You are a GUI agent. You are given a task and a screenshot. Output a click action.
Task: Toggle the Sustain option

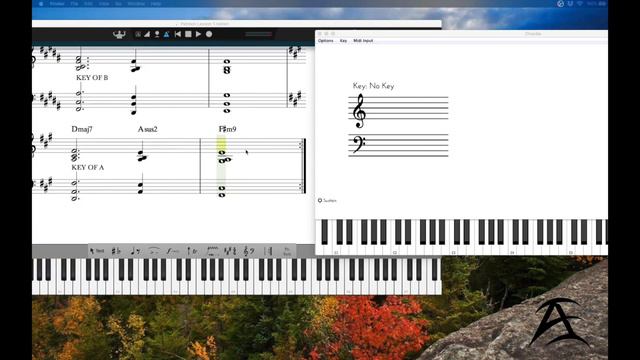[x=327, y=200]
